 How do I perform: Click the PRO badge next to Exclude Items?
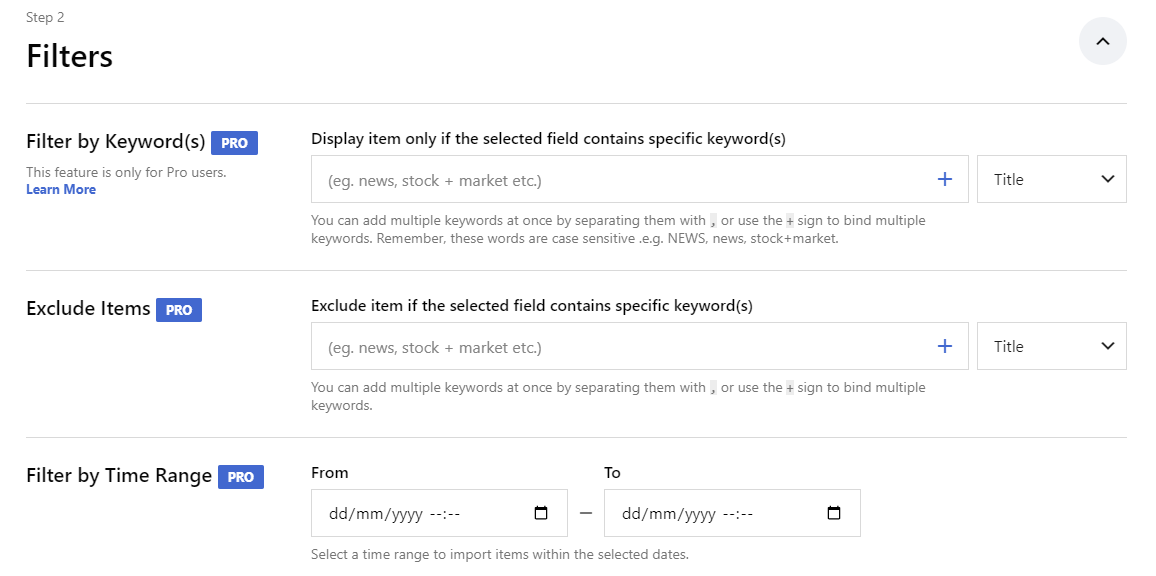click(x=179, y=309)
